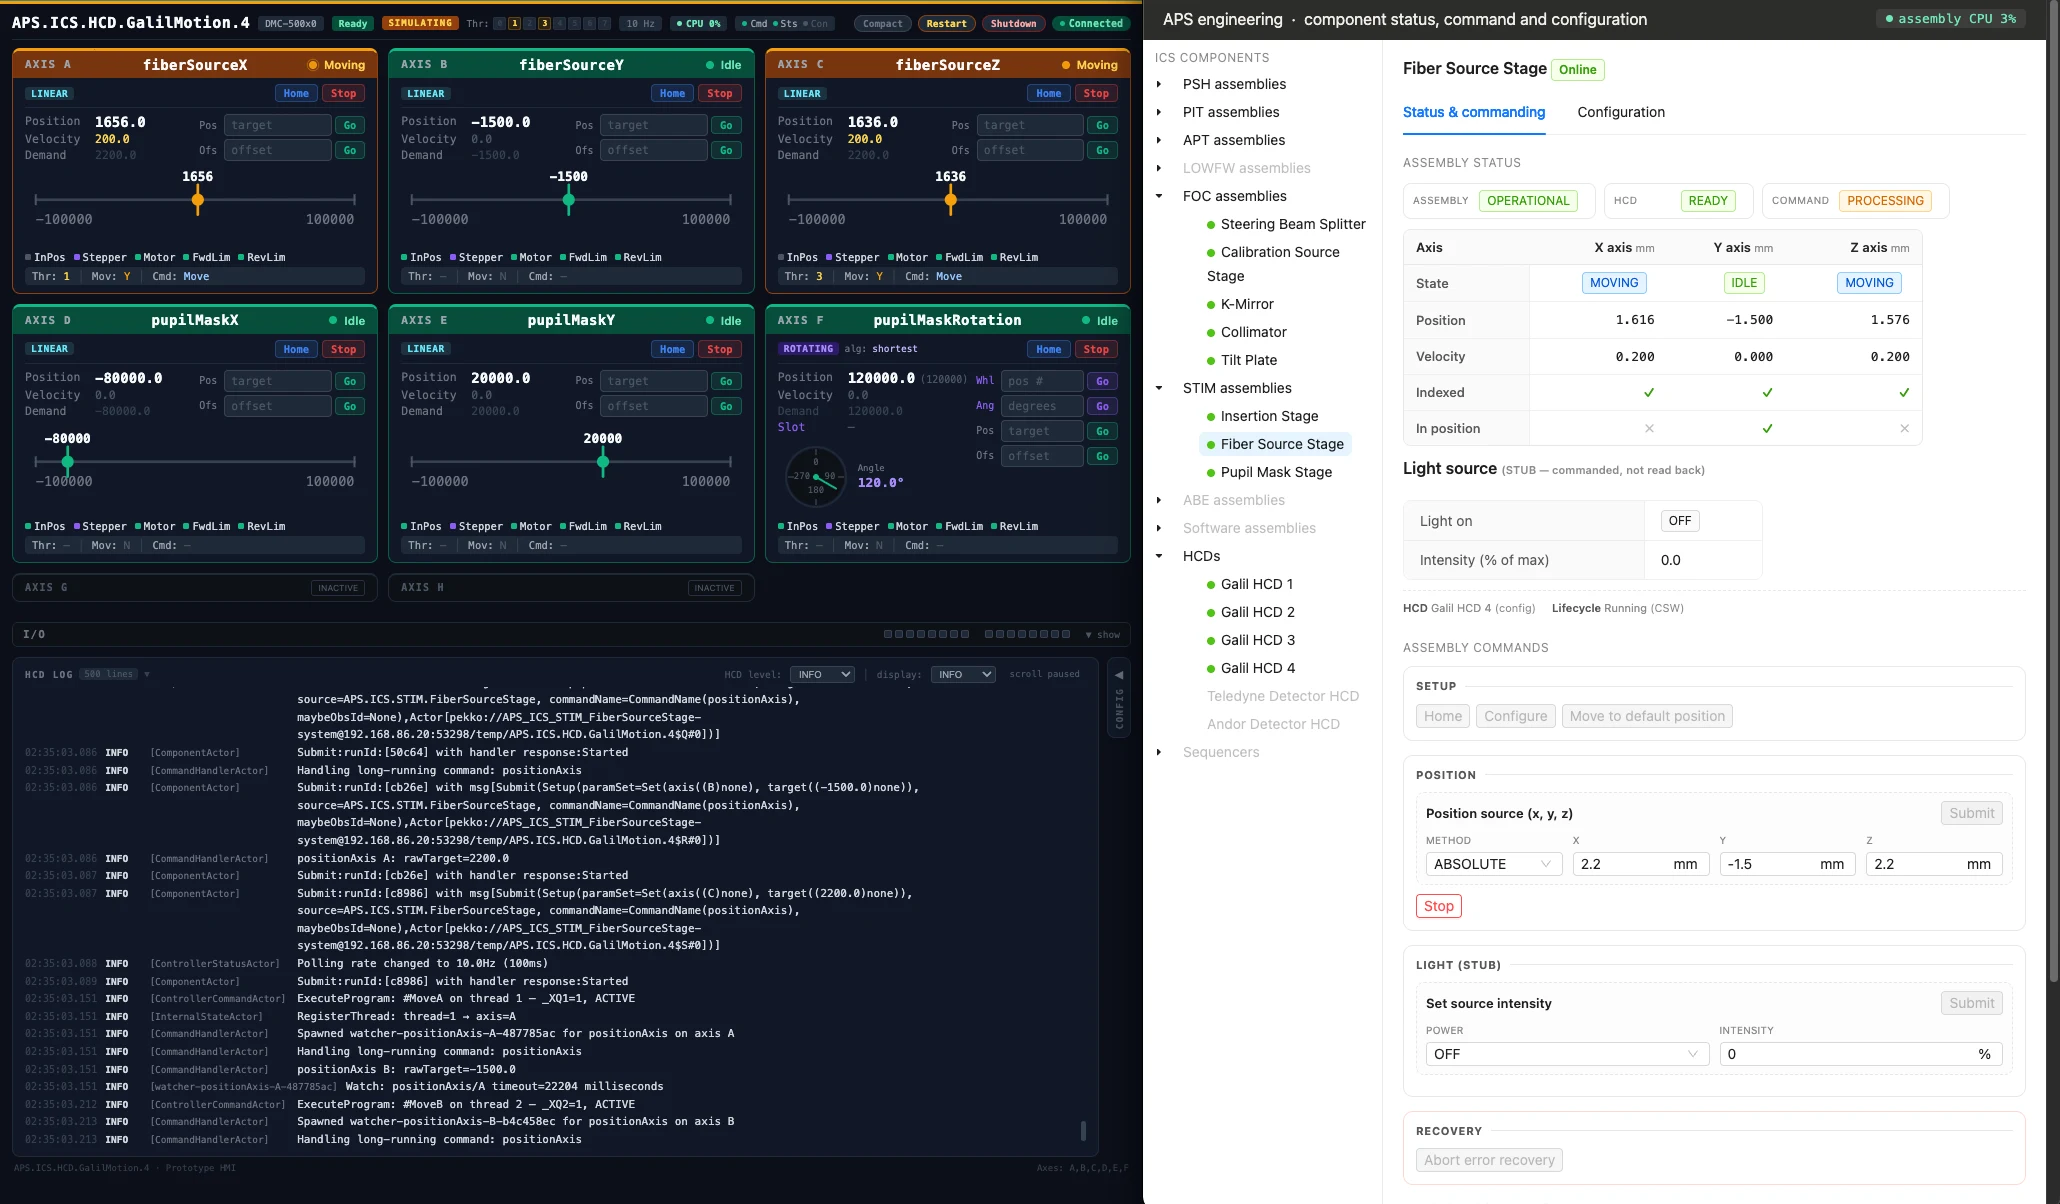
Task: Select Steering Beam Splitter in tree
Action: tap(1293, 224)
